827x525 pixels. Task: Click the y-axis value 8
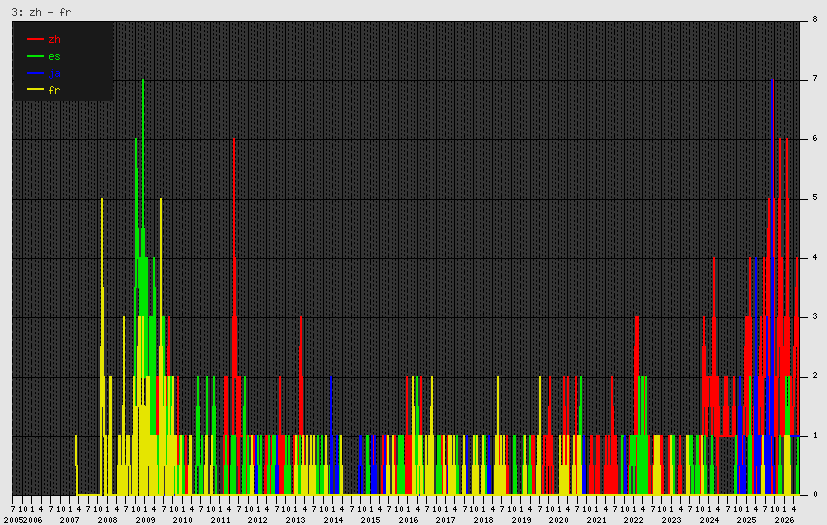coord(815,20)
